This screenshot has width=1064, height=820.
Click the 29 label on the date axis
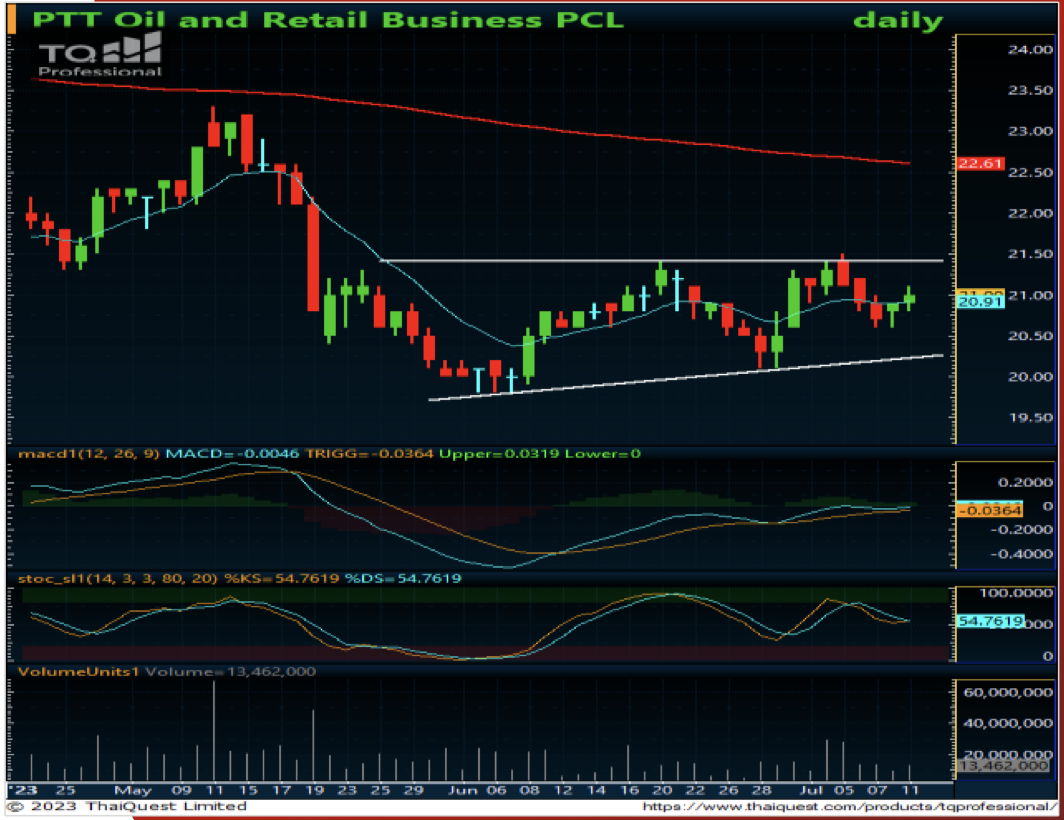(413, 790)
